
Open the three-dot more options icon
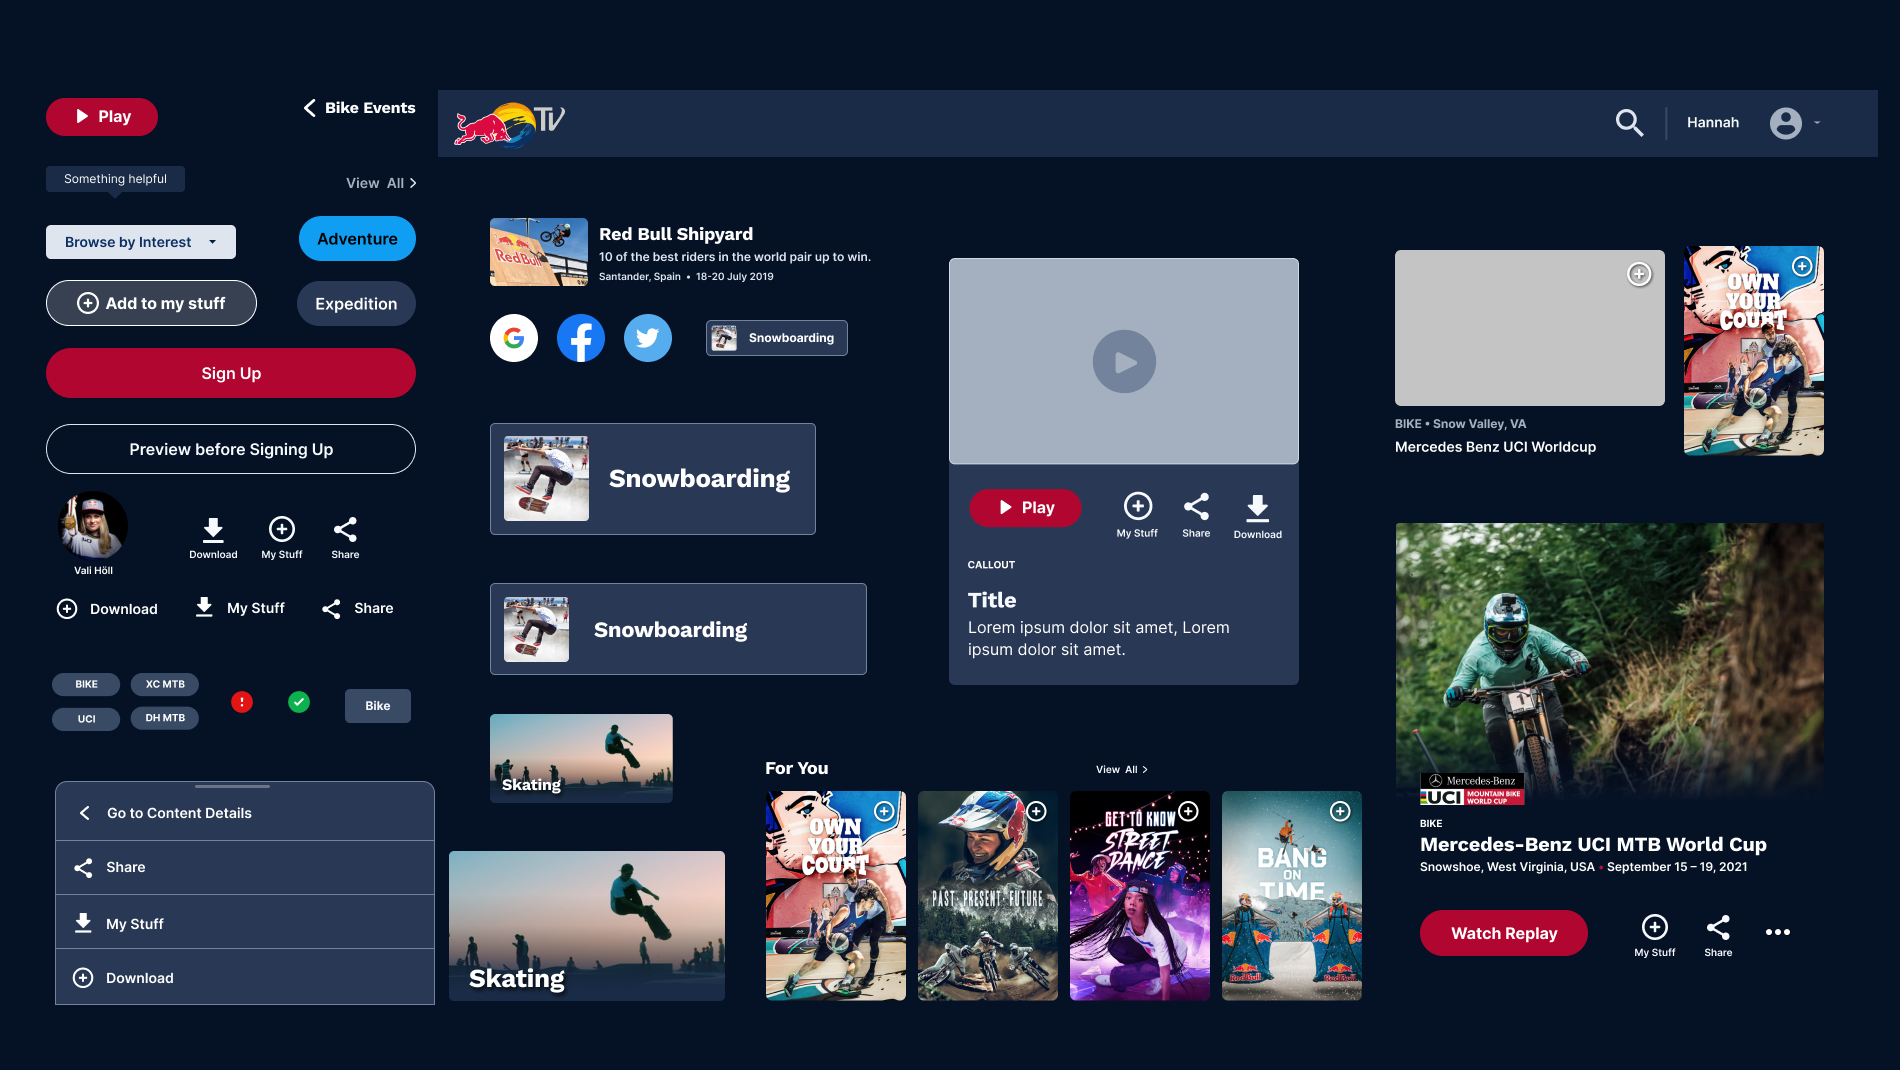1778,932
